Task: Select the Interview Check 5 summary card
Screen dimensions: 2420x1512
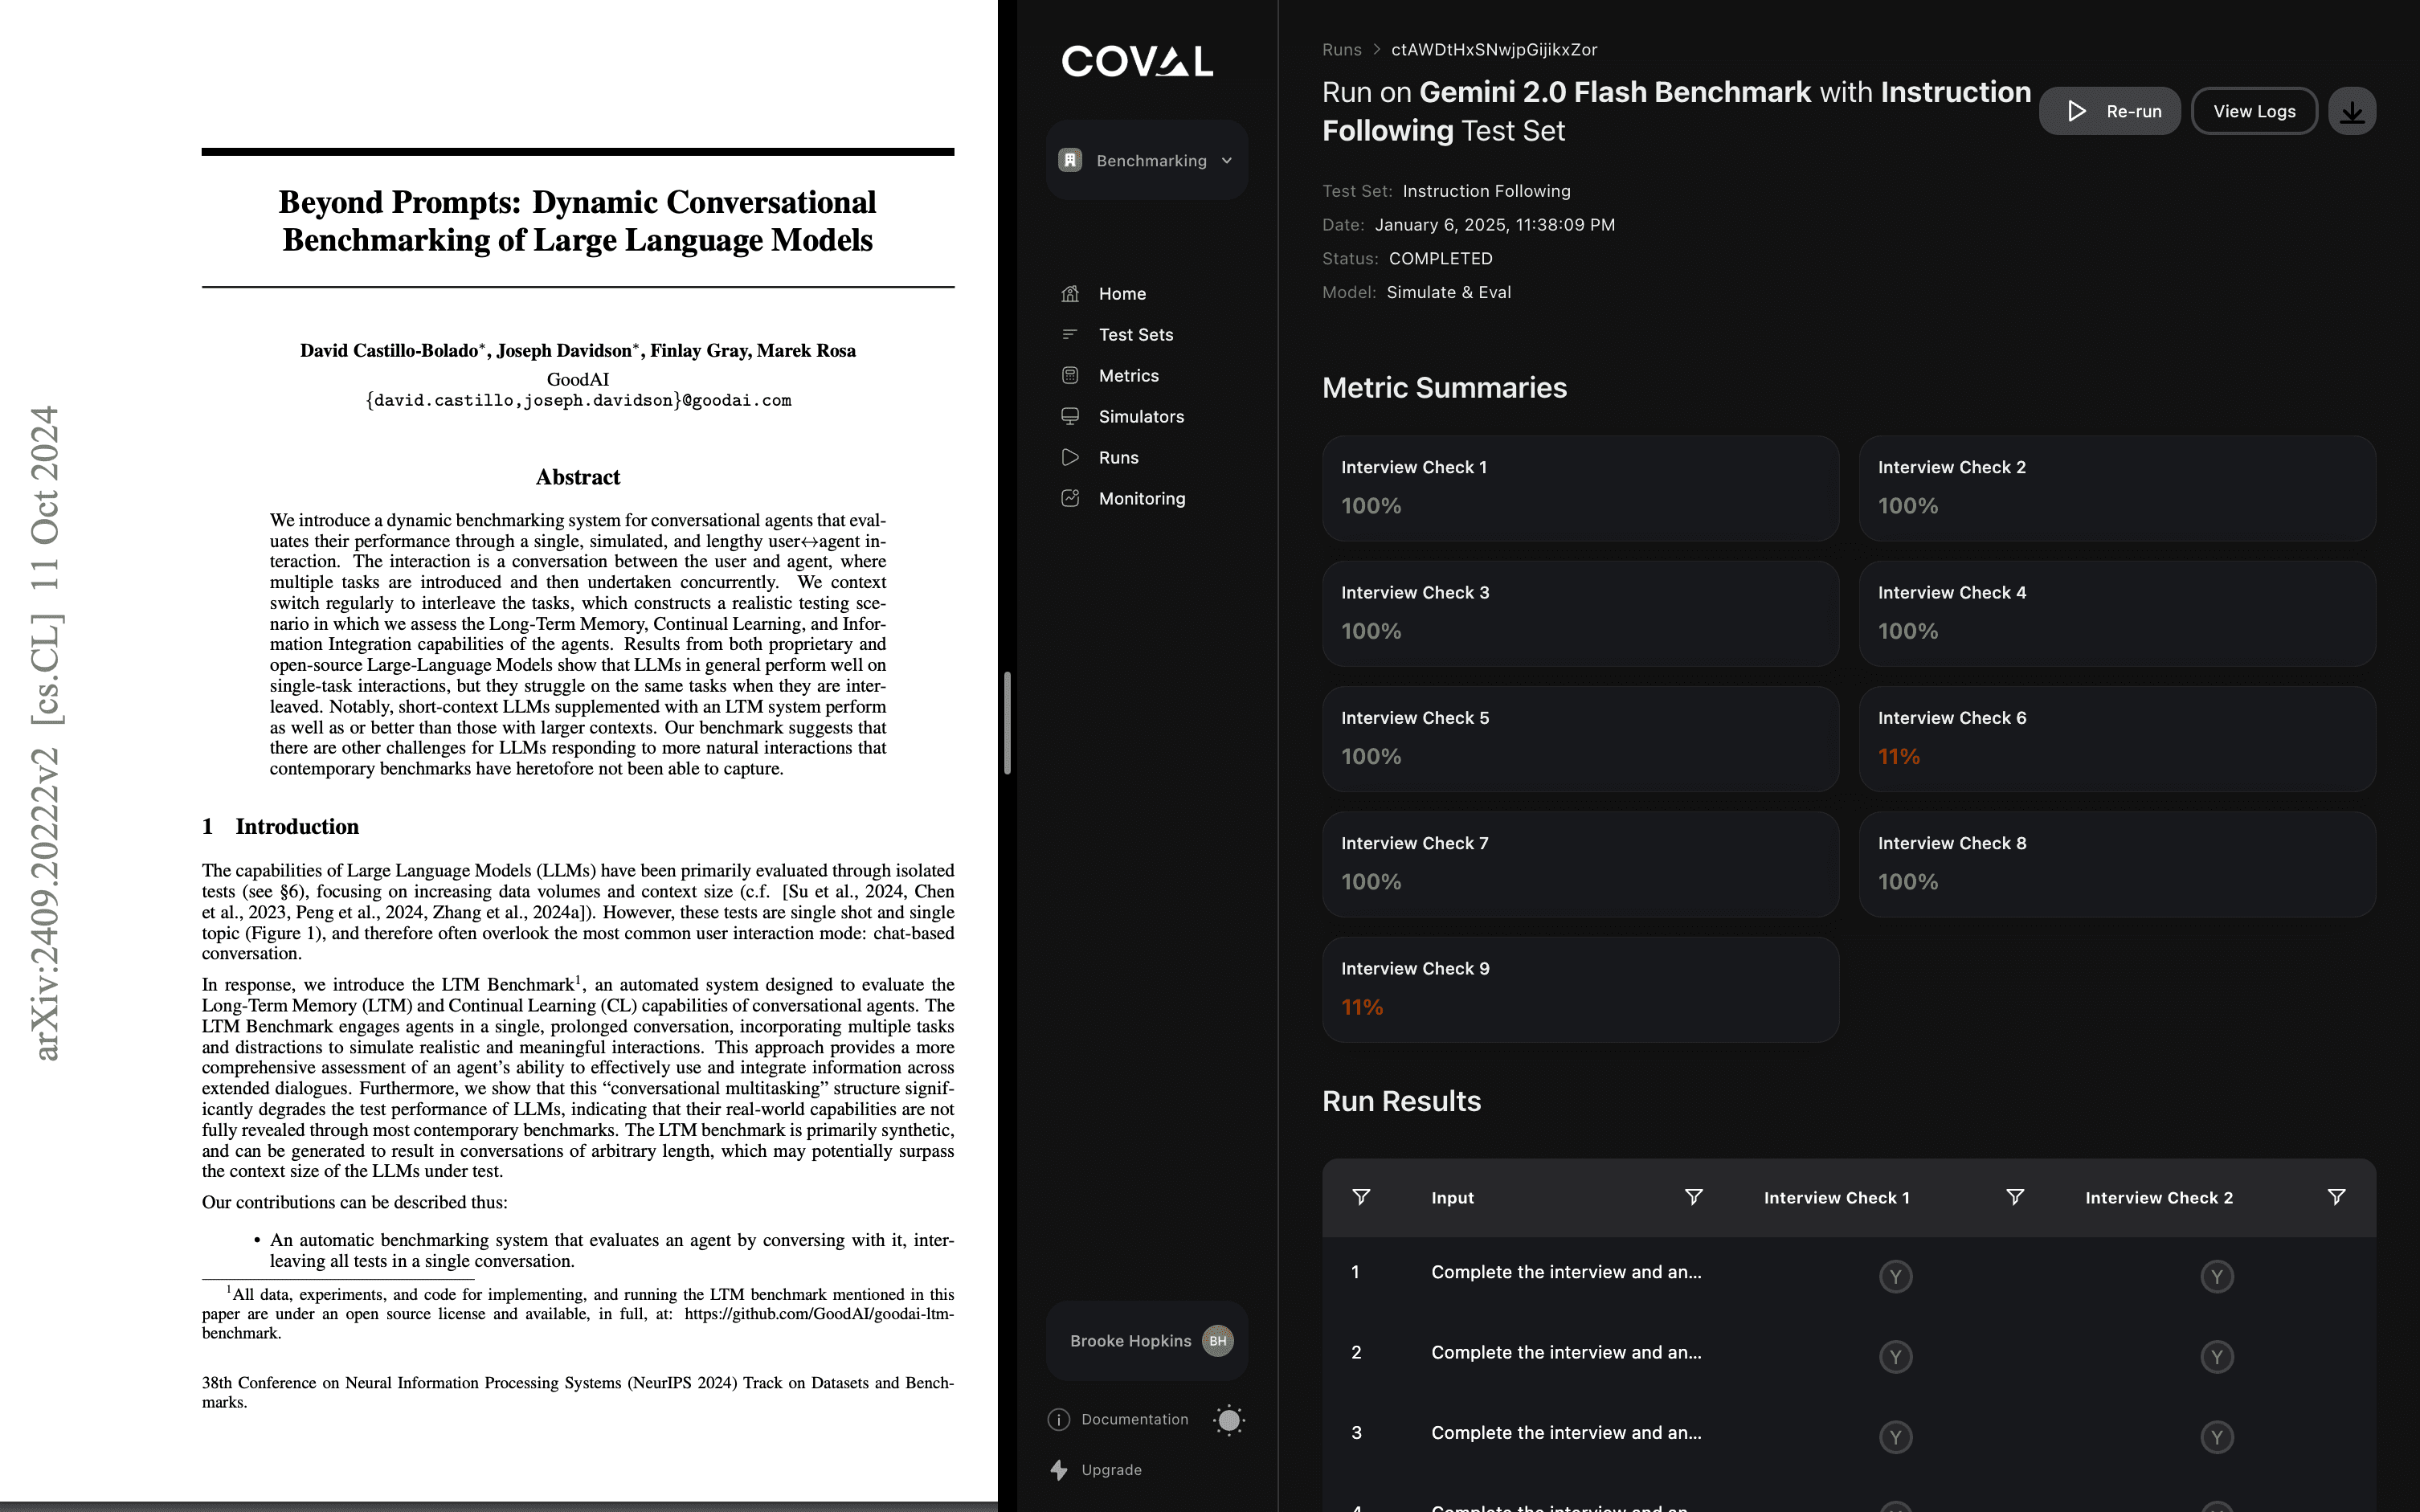Action: [x=1580, y=739]
